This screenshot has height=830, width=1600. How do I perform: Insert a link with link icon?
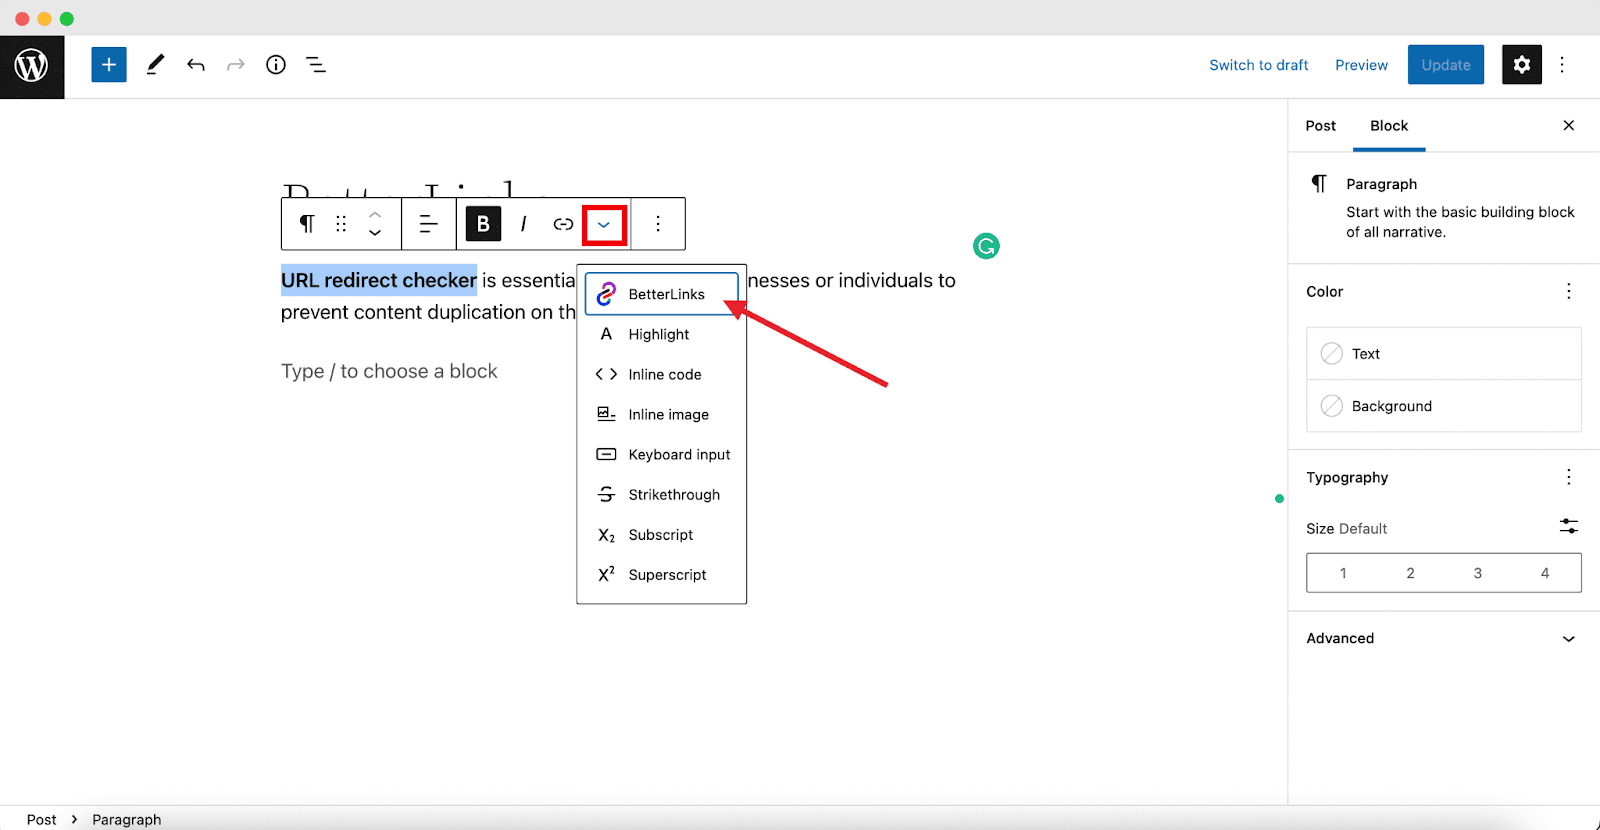[563, 224]
